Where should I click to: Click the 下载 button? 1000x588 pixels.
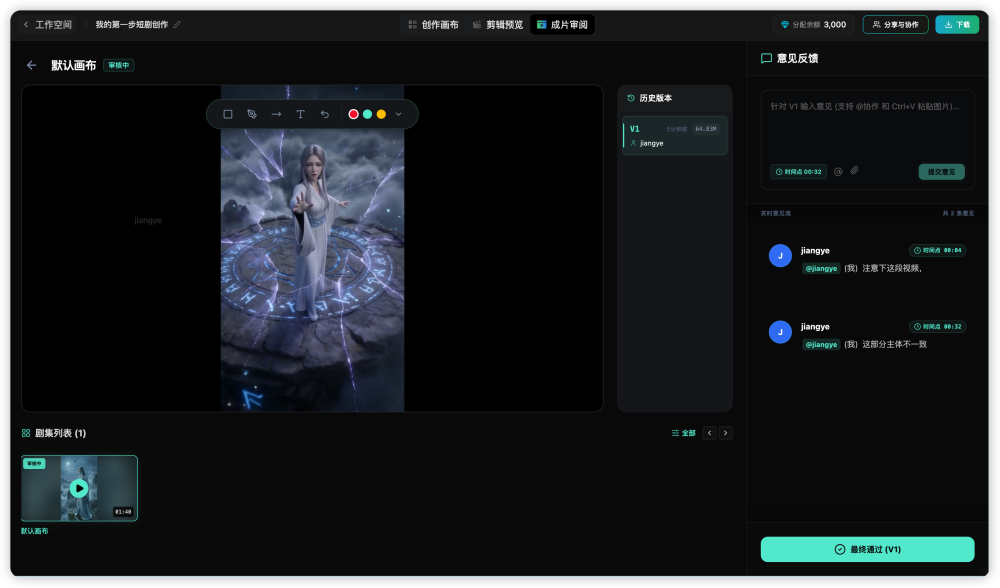click(x=957, y=24)
